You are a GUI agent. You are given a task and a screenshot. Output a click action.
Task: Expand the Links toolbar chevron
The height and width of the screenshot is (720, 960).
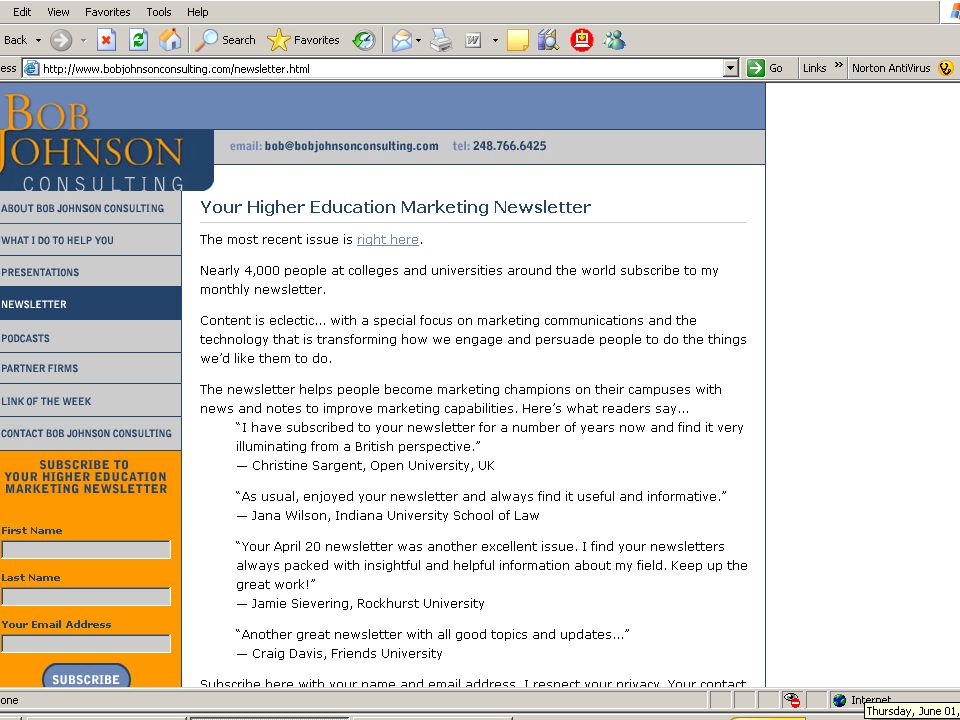pos(838,65)
